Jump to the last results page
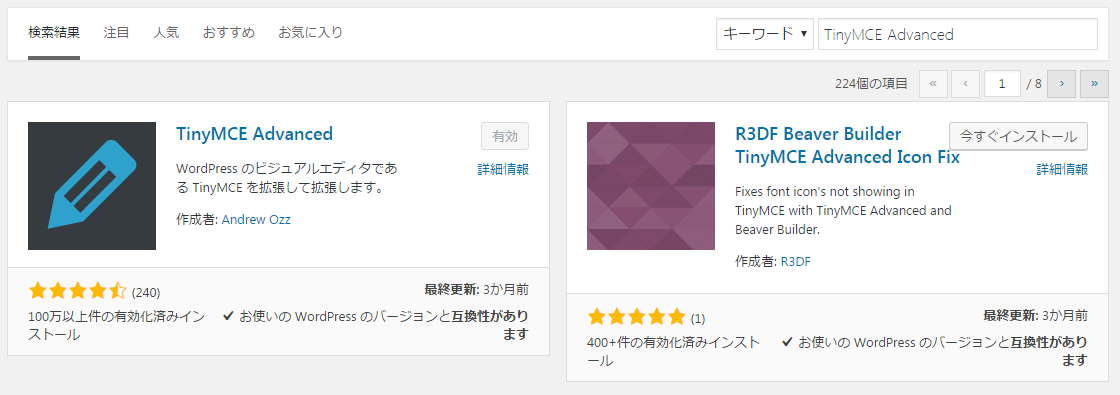This screenshot has width=1120, height=395. (1094, 84)
